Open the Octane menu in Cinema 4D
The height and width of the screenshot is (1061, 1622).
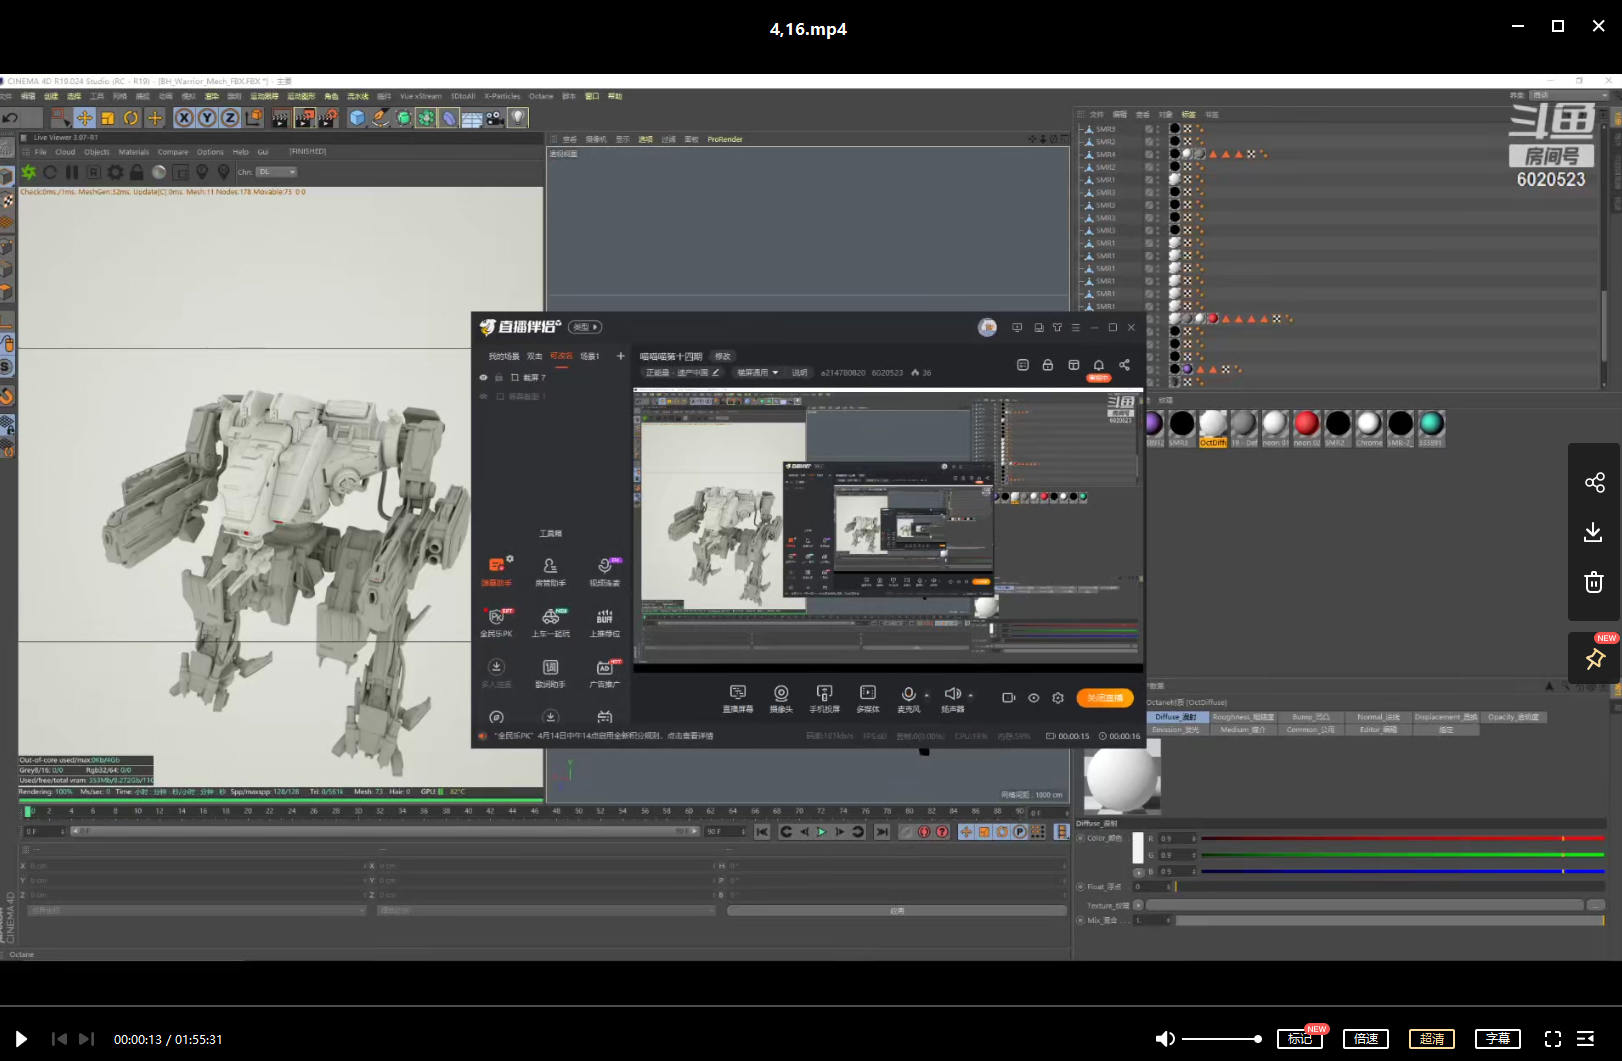click(x=540, y=96)
